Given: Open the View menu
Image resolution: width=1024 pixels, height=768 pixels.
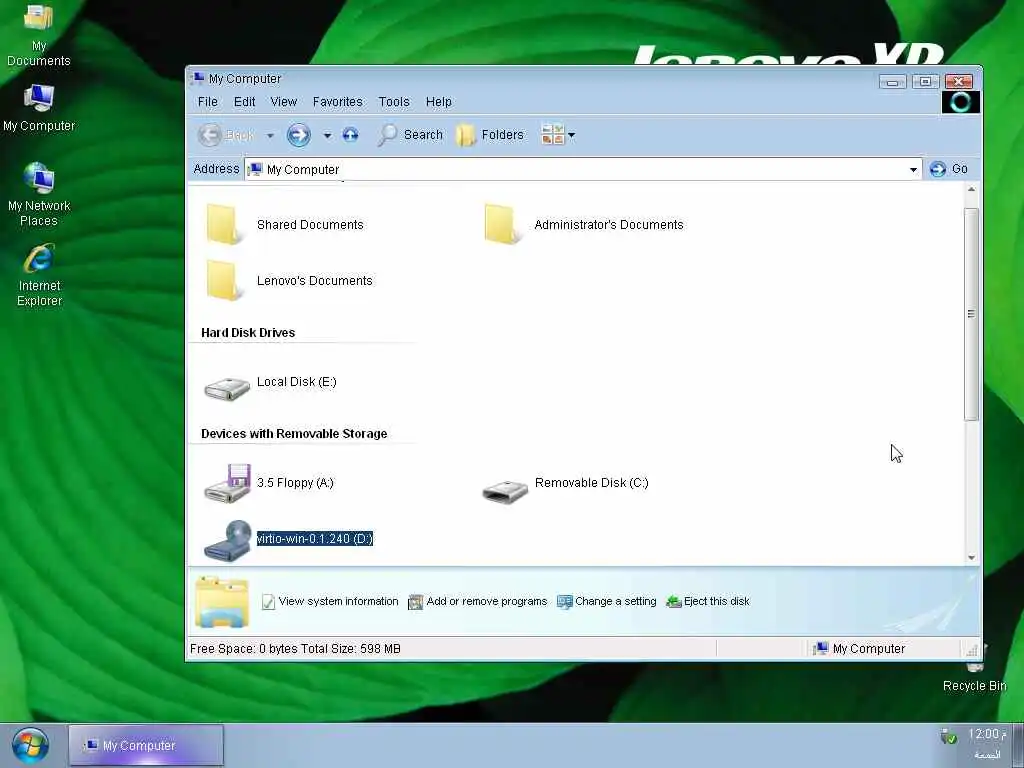Looking at the screenshot, I should (x=283, y=102).
